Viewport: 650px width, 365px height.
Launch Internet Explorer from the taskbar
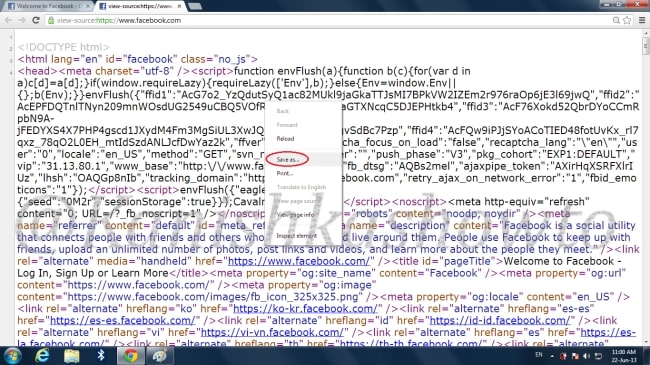pos(42,356)
